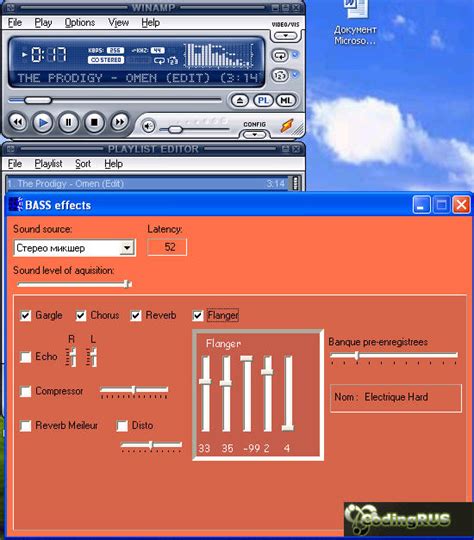Click the Flanger slider above value -99
Viewport: 474px width, 540px height.
click(x=247, y=394)
